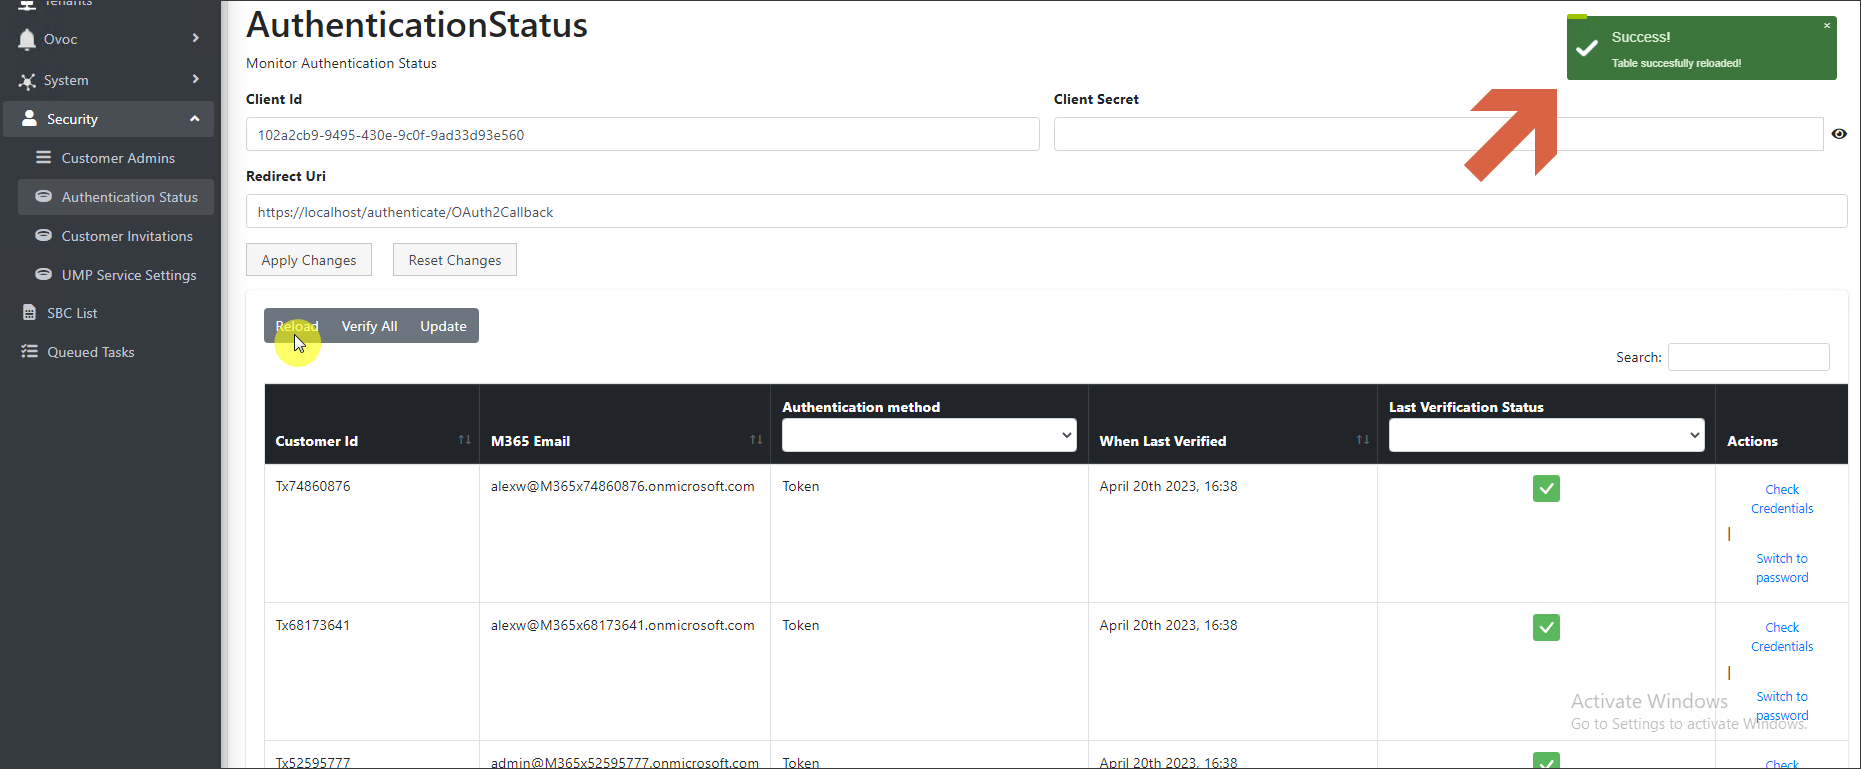1861x769 pixels.
Task: Open Customer Invitations page
Action: (127, 236)
